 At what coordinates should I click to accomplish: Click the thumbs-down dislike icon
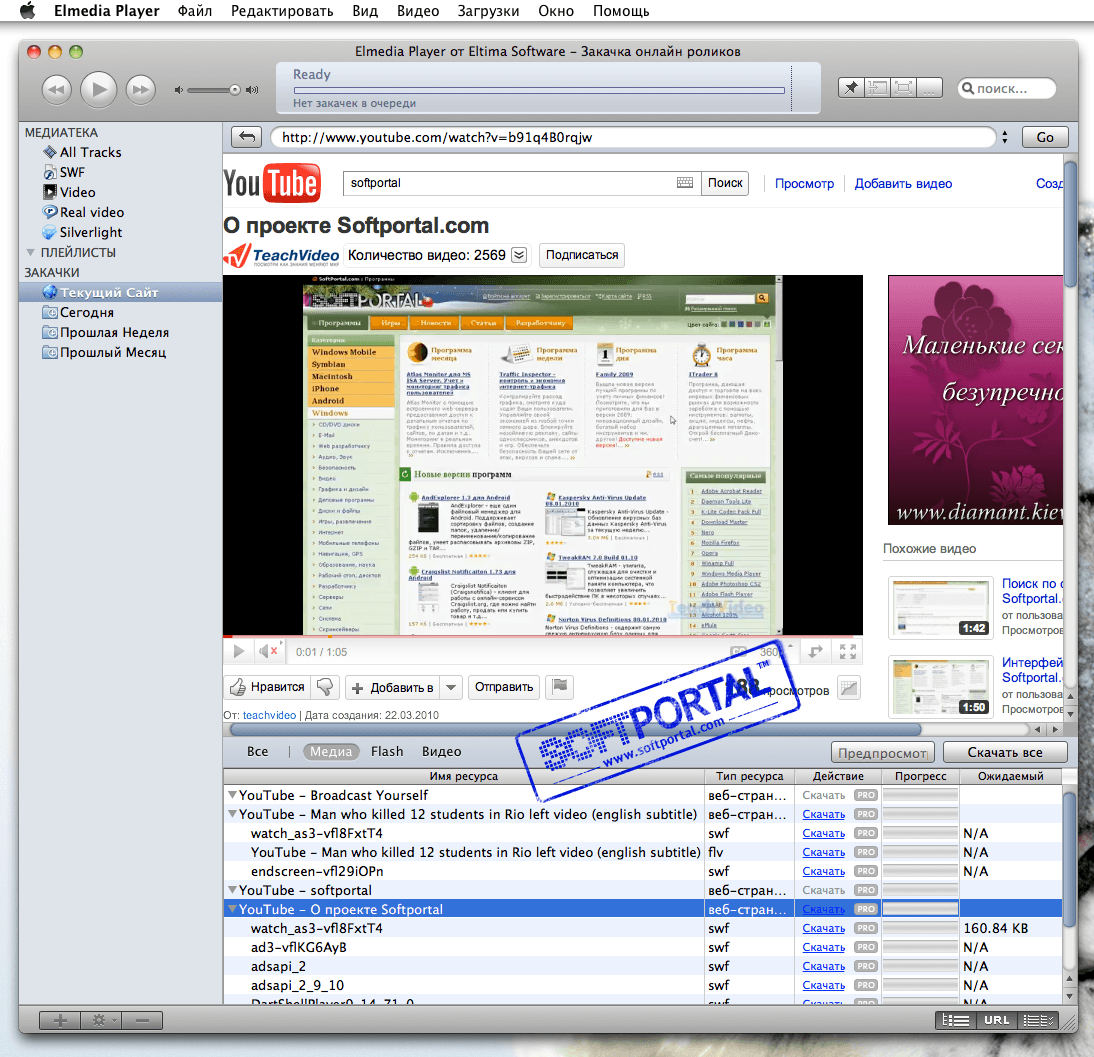pos(325,687)
